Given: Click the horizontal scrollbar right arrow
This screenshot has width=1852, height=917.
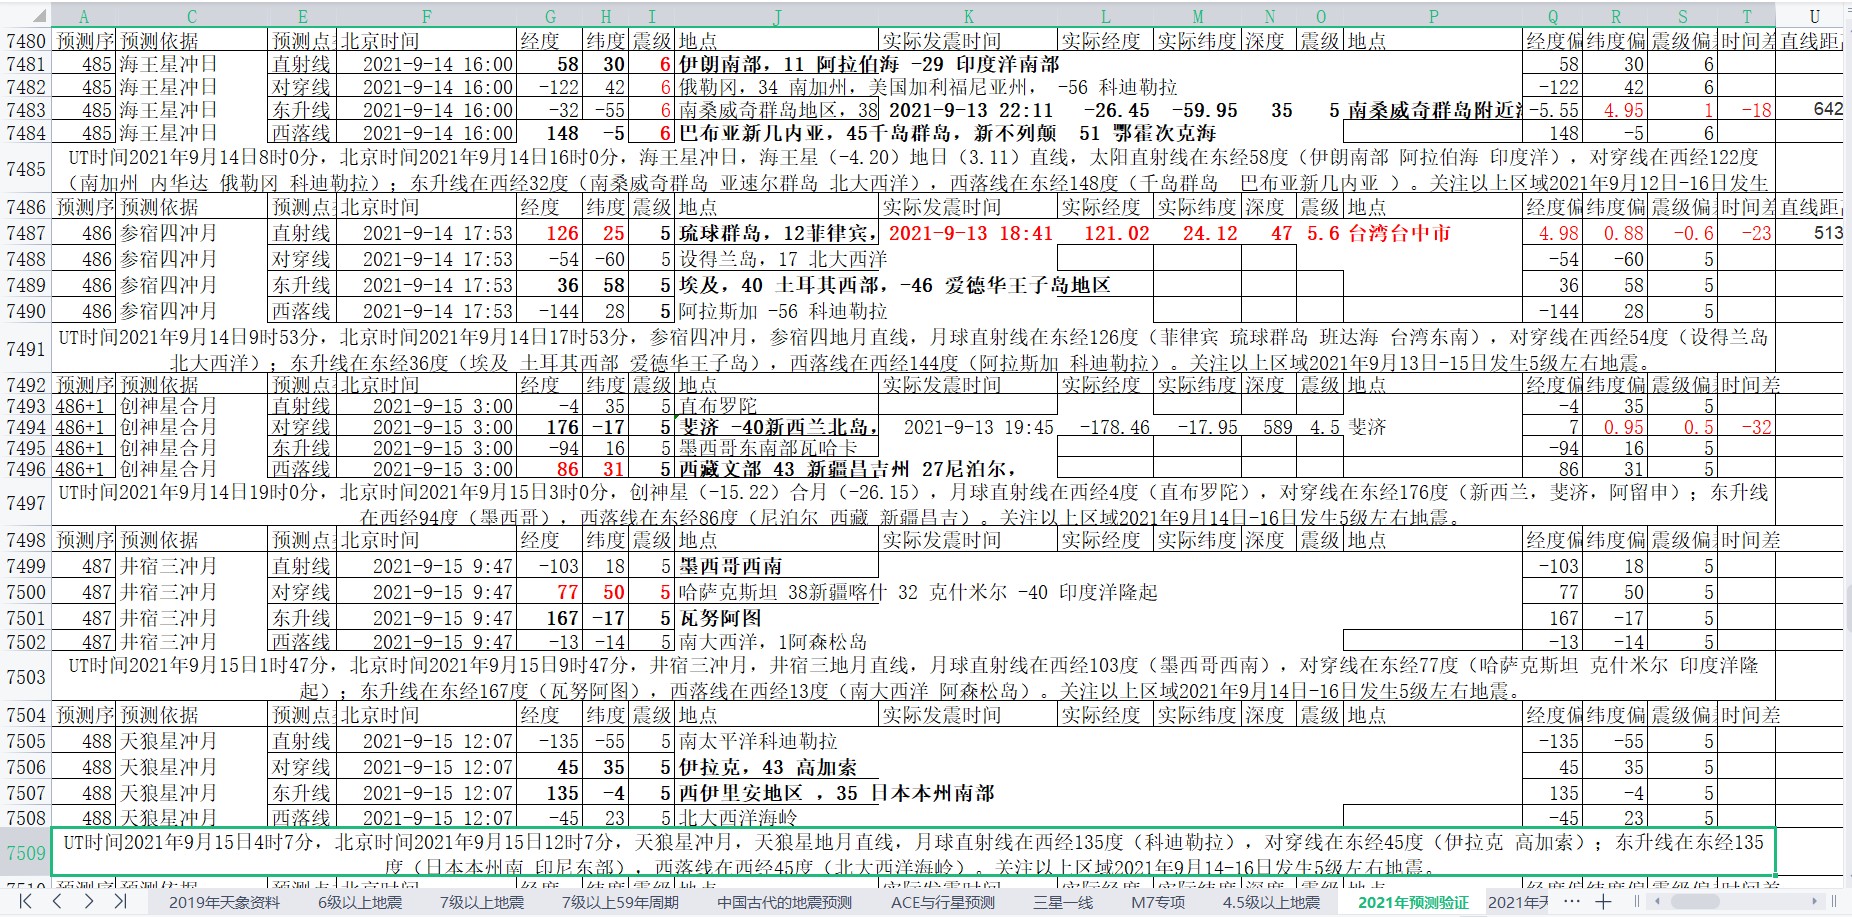Looking at the screenshot, I should pyautogui.click(x=1815, y=902).
